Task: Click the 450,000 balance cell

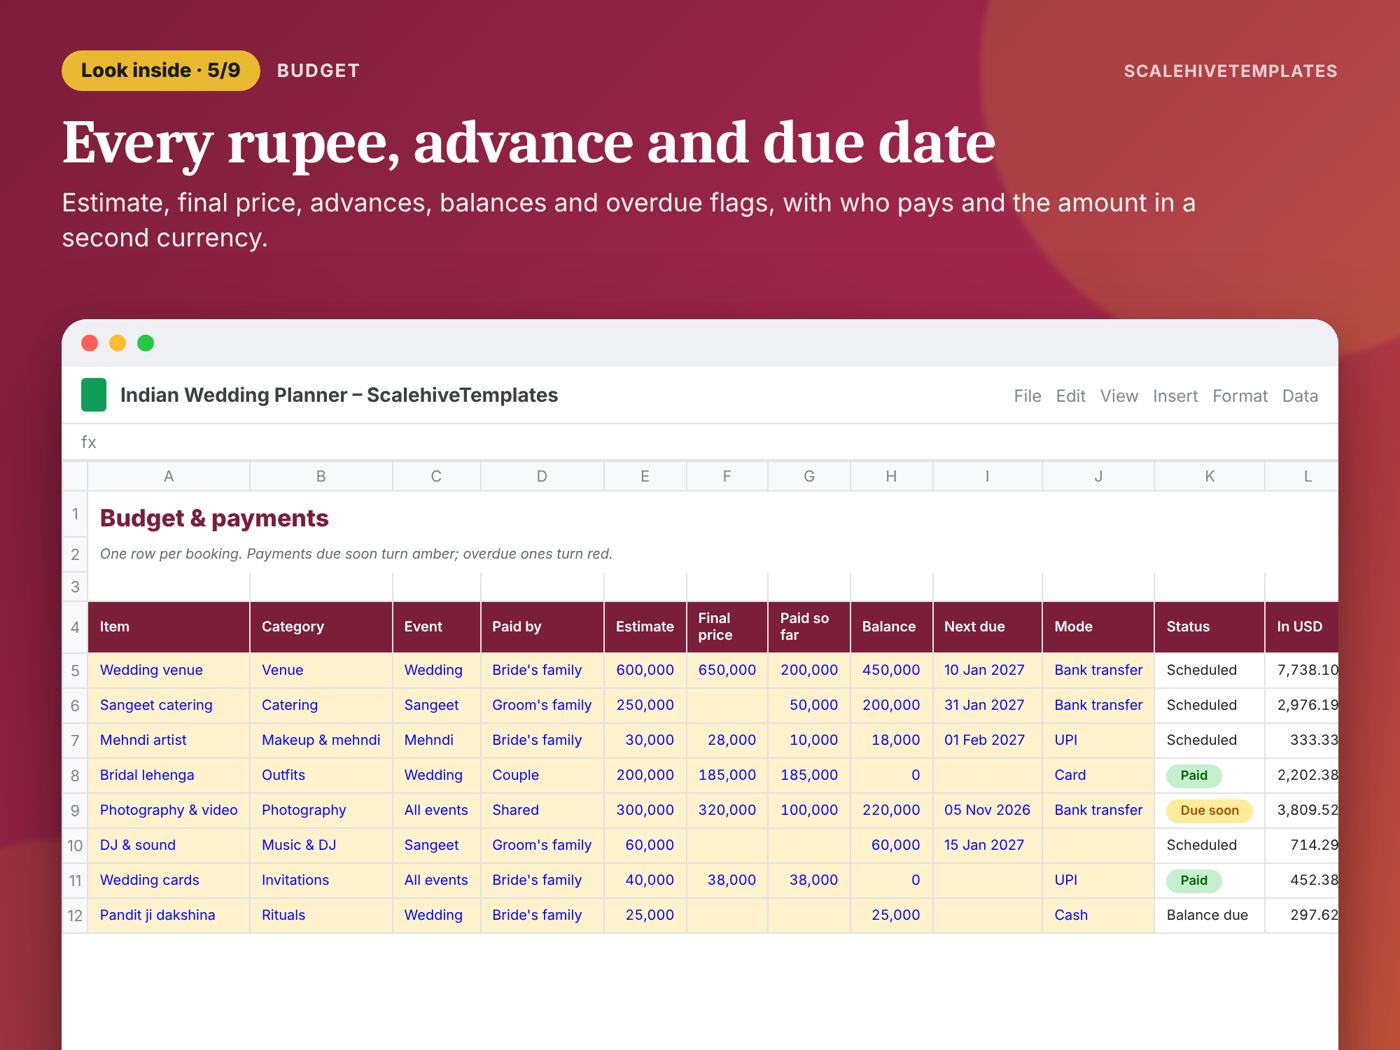Action: [x=891, y=670]
